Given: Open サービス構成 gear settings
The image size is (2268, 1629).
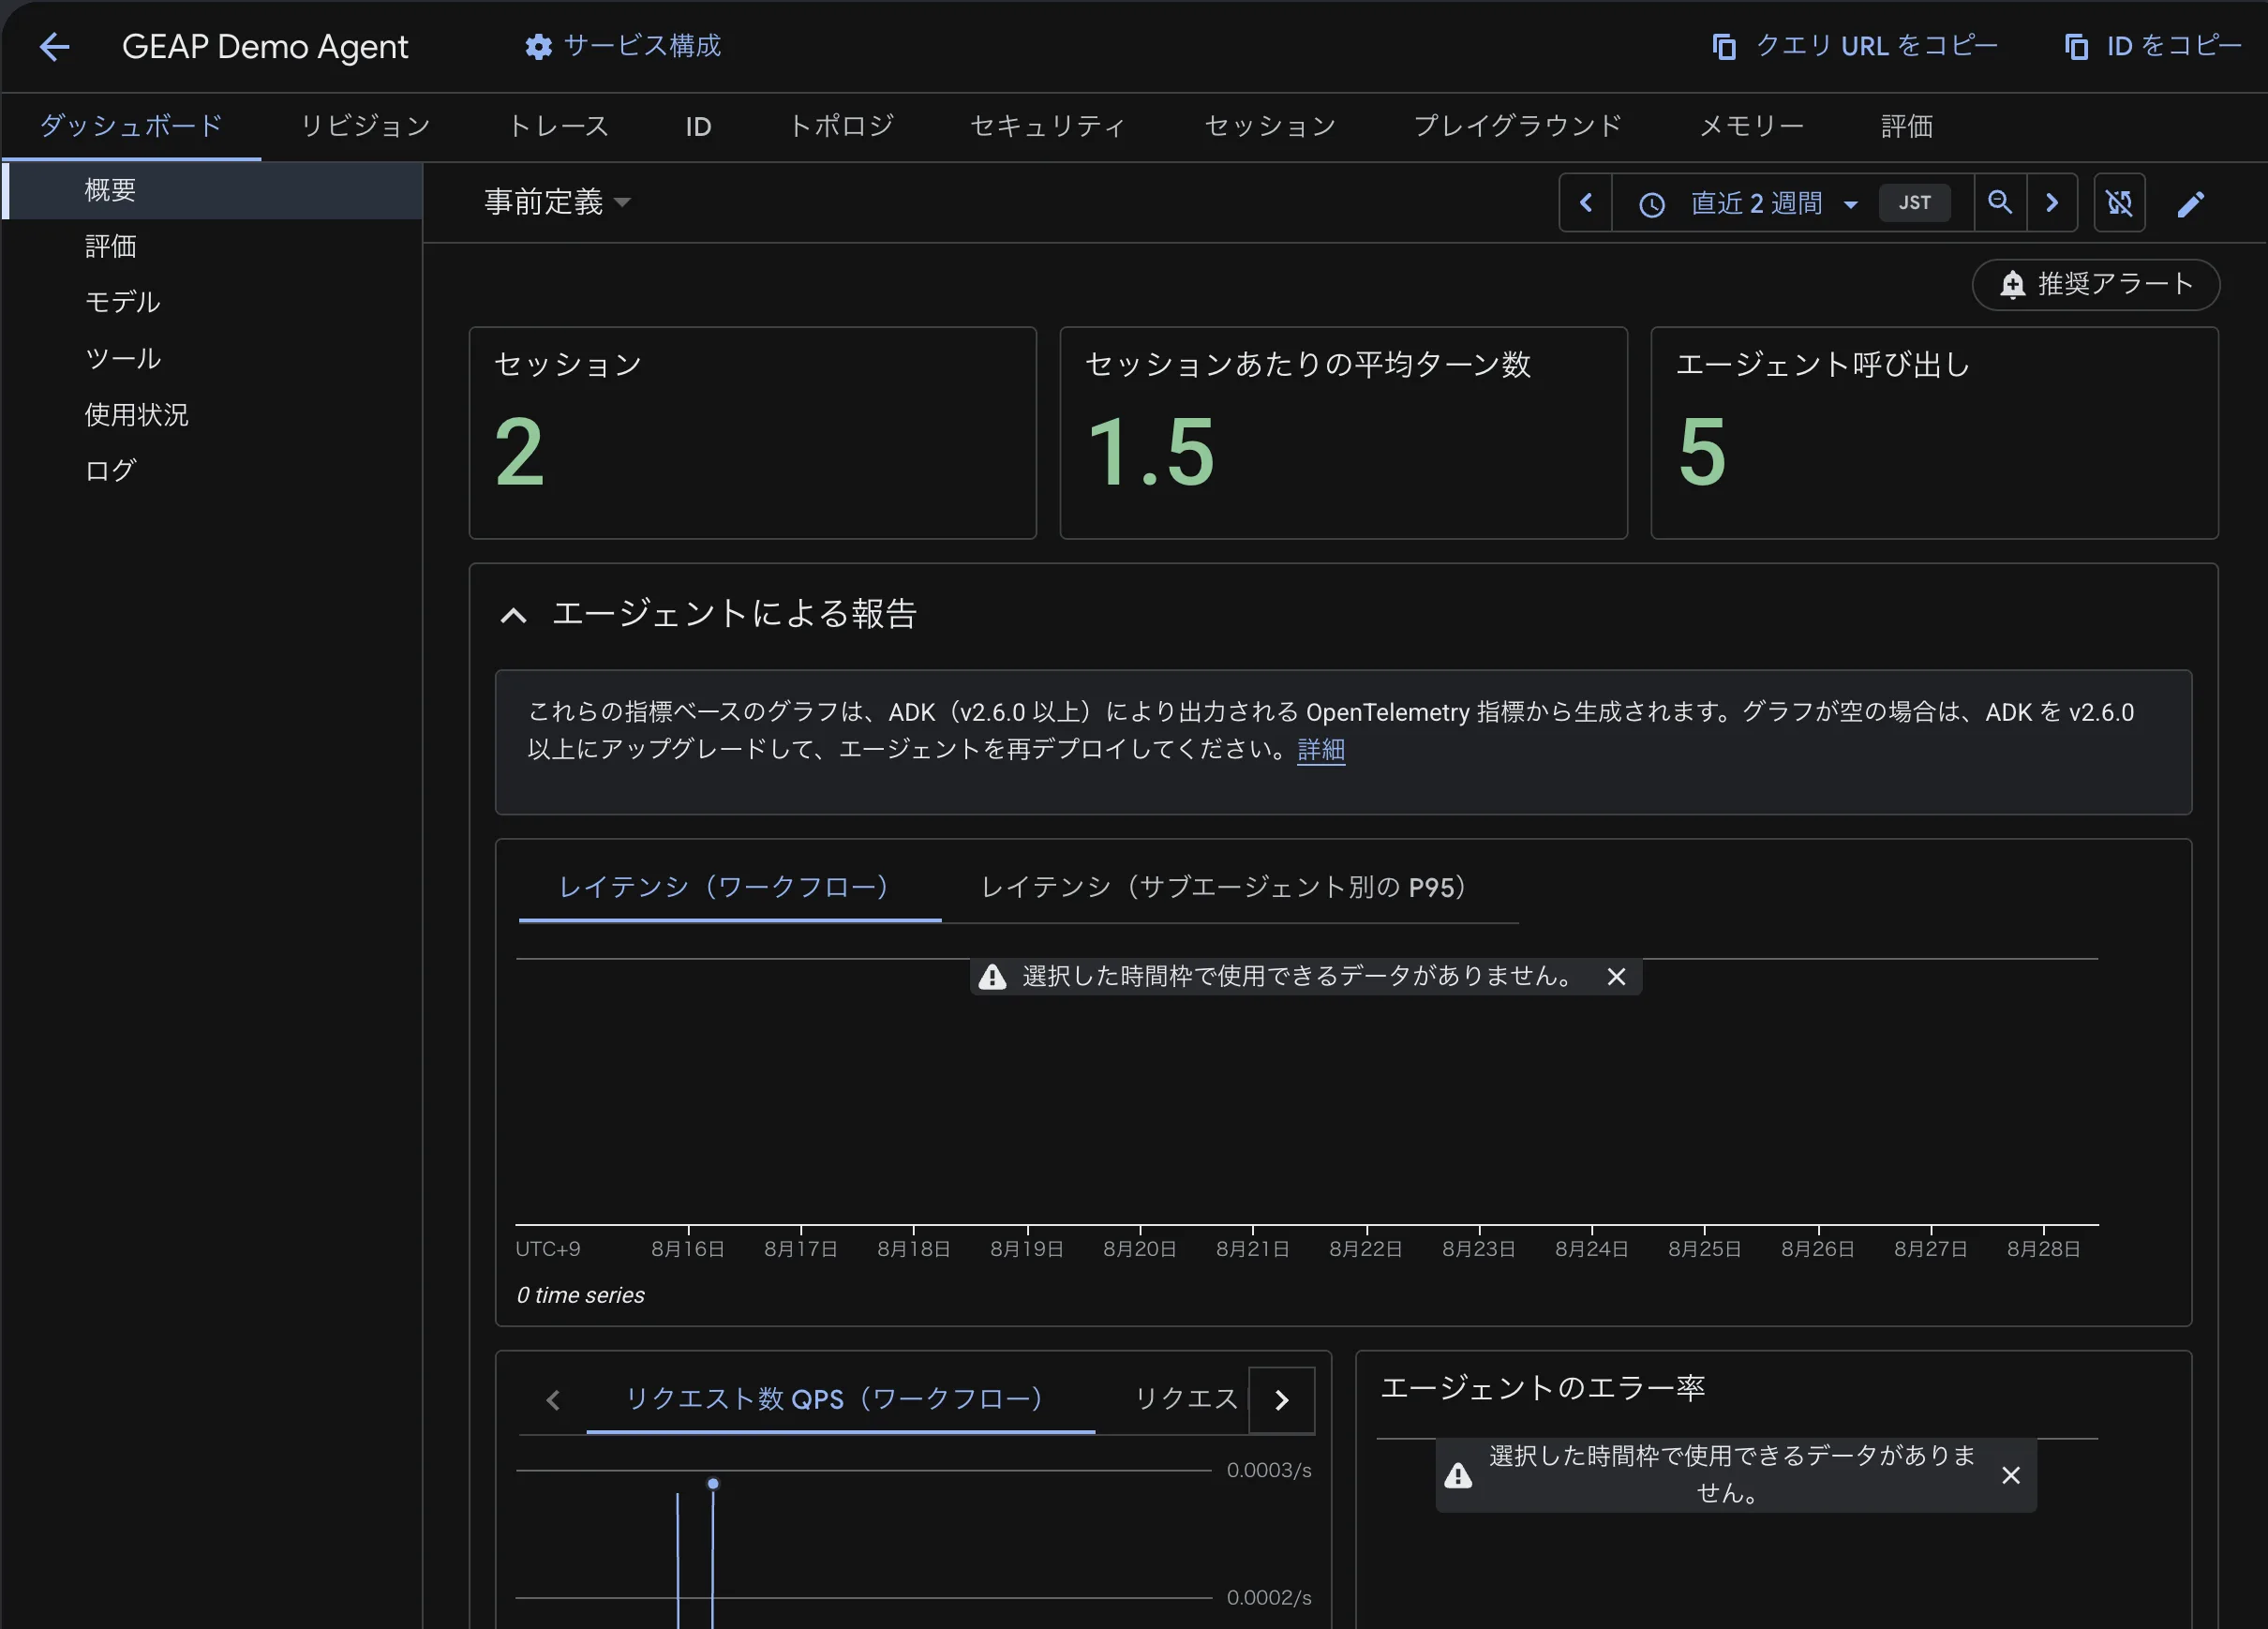Looking at the screenshot, I should pos(622,46).
